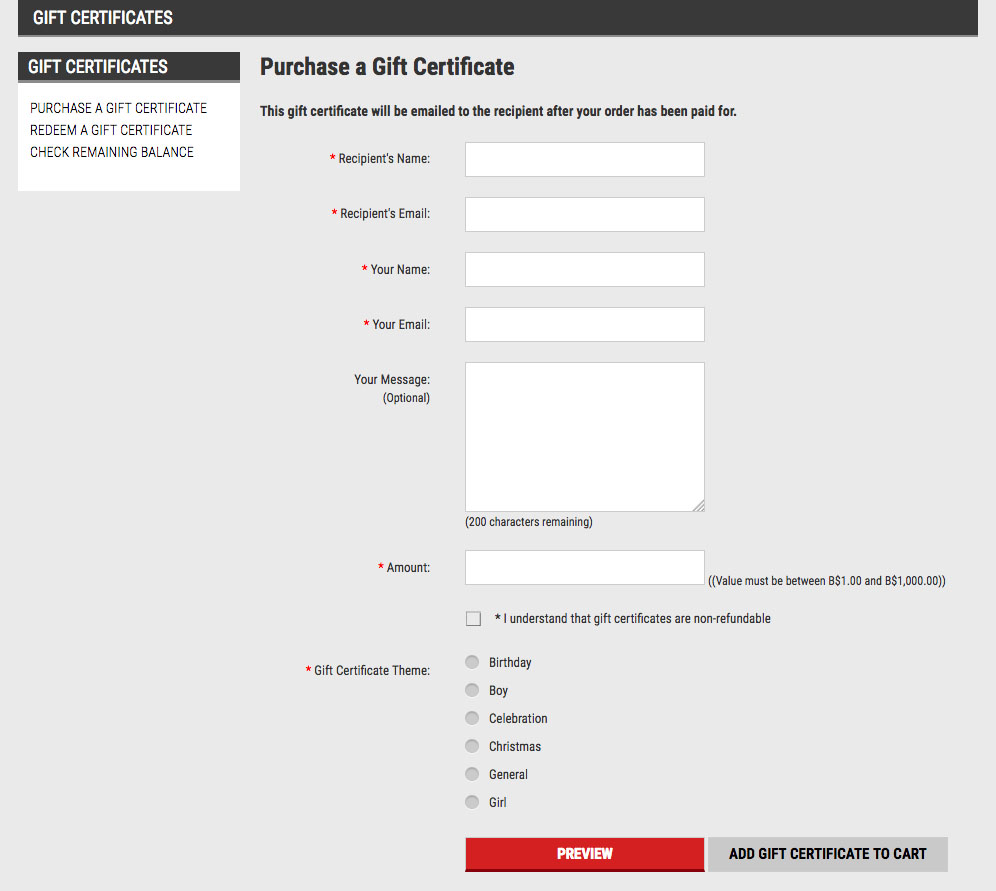This screenshot has height=891, width=996.
Task: Click into the Your Name field
Action: [x=584, y=269]
